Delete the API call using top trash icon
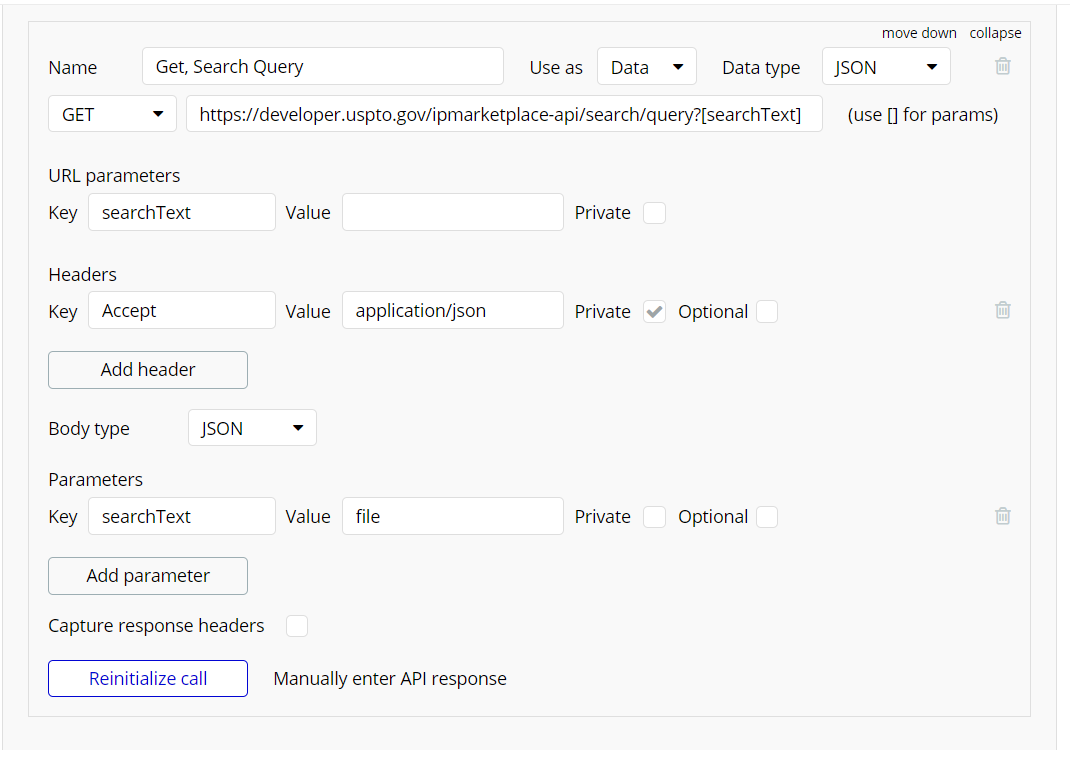The width and height of the screenshot is (1070, 758). [1003, 66]
